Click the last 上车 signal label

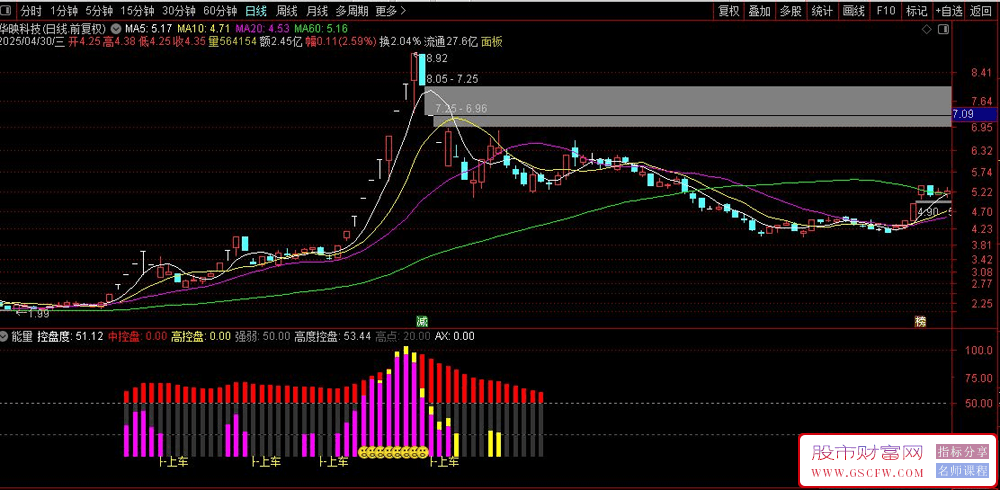click(x=444, y=462)
